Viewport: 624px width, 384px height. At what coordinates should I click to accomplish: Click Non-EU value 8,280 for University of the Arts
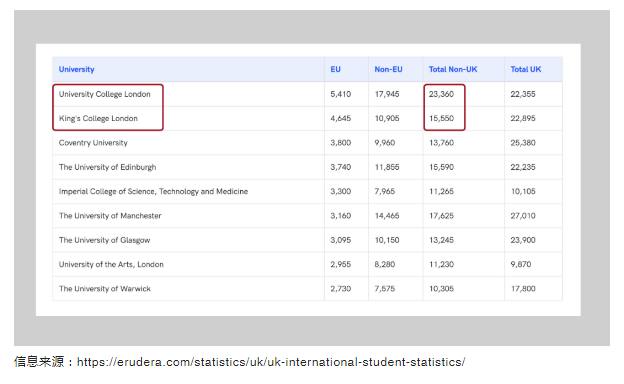[385, 264]
